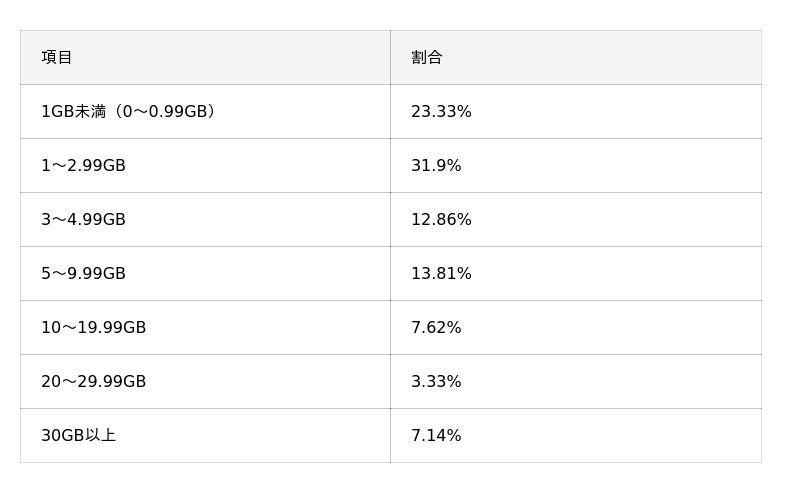Click the 項目 column header
This screenshot has width=800, height=493.
point(57,58)
